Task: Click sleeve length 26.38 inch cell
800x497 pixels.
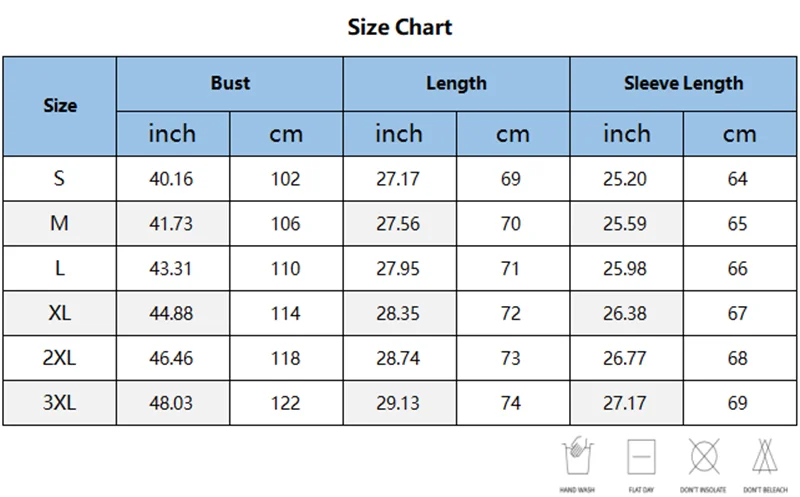Action: pos(627,313)
